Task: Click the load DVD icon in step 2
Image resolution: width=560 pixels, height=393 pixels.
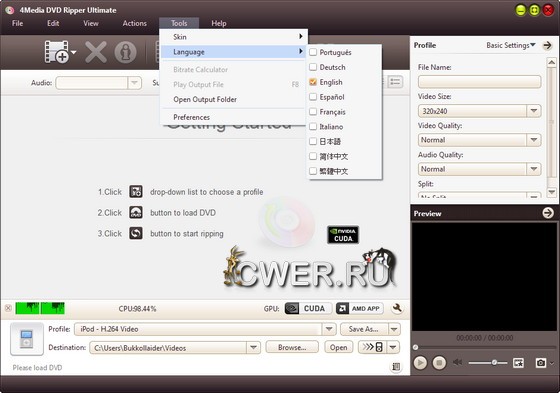Action: [x=136, y=213]
